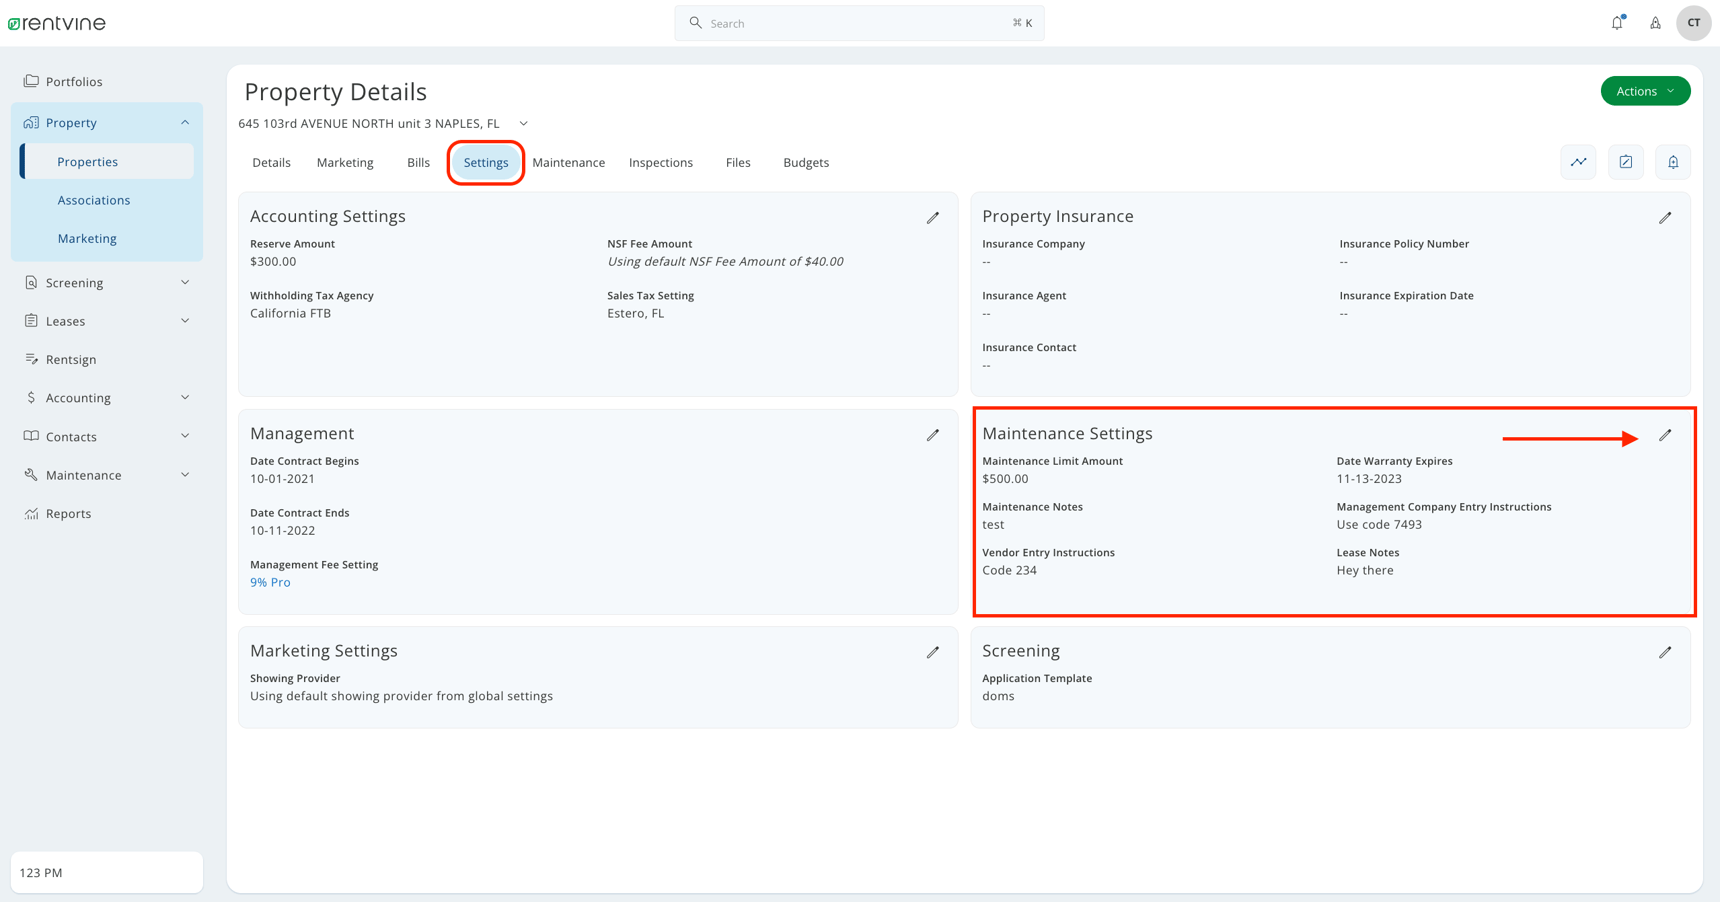The height and width of the screenshot is (902, 1720).
Task: Select Associations under Property
Action: (x=93, y=199)
